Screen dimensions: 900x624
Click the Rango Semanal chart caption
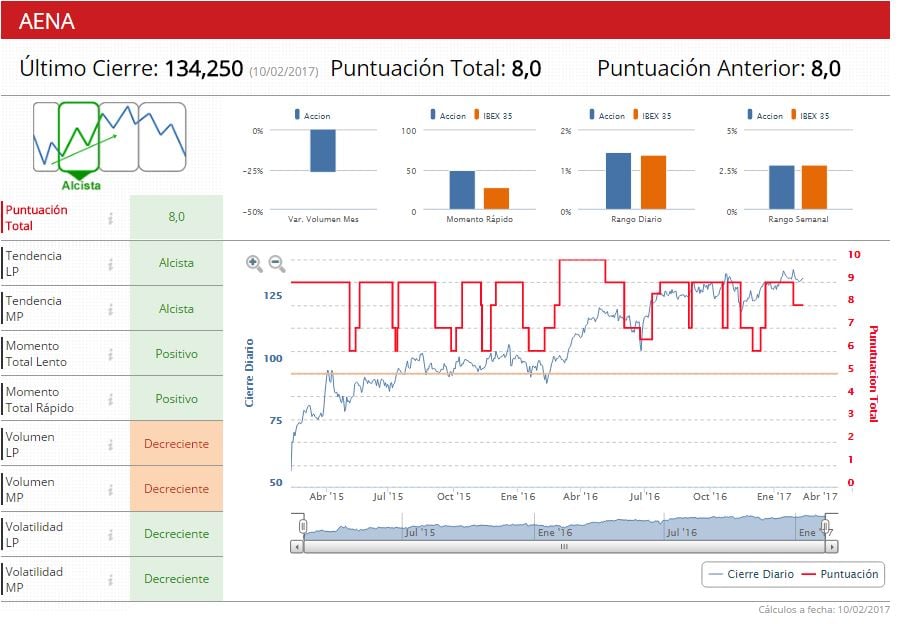coord(798,219)
